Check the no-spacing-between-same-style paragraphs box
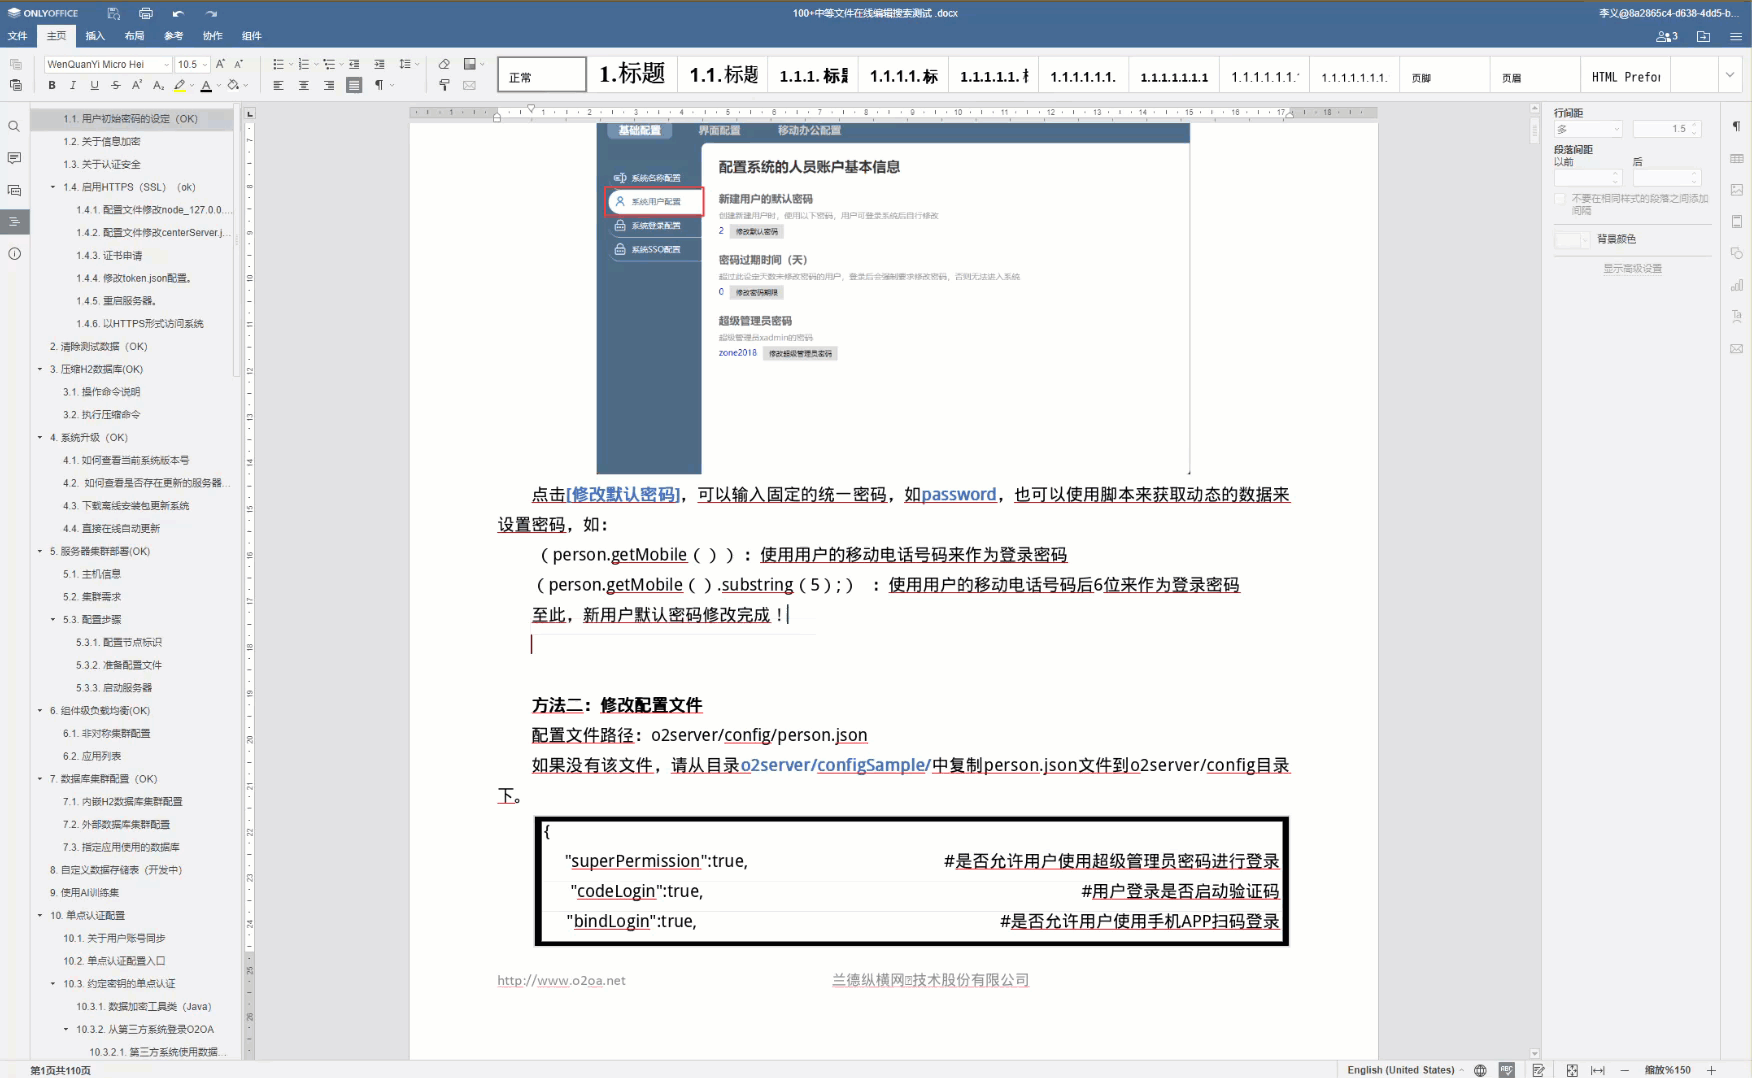This screenshot has width=1752, height=1078. click(x=1560, y=199)
